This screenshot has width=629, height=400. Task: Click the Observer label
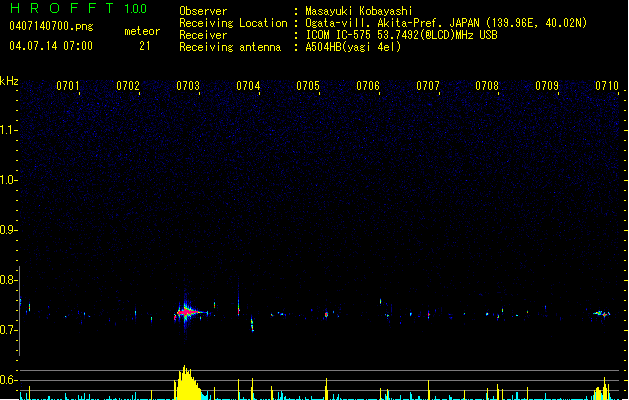click(x=203, y=11)
